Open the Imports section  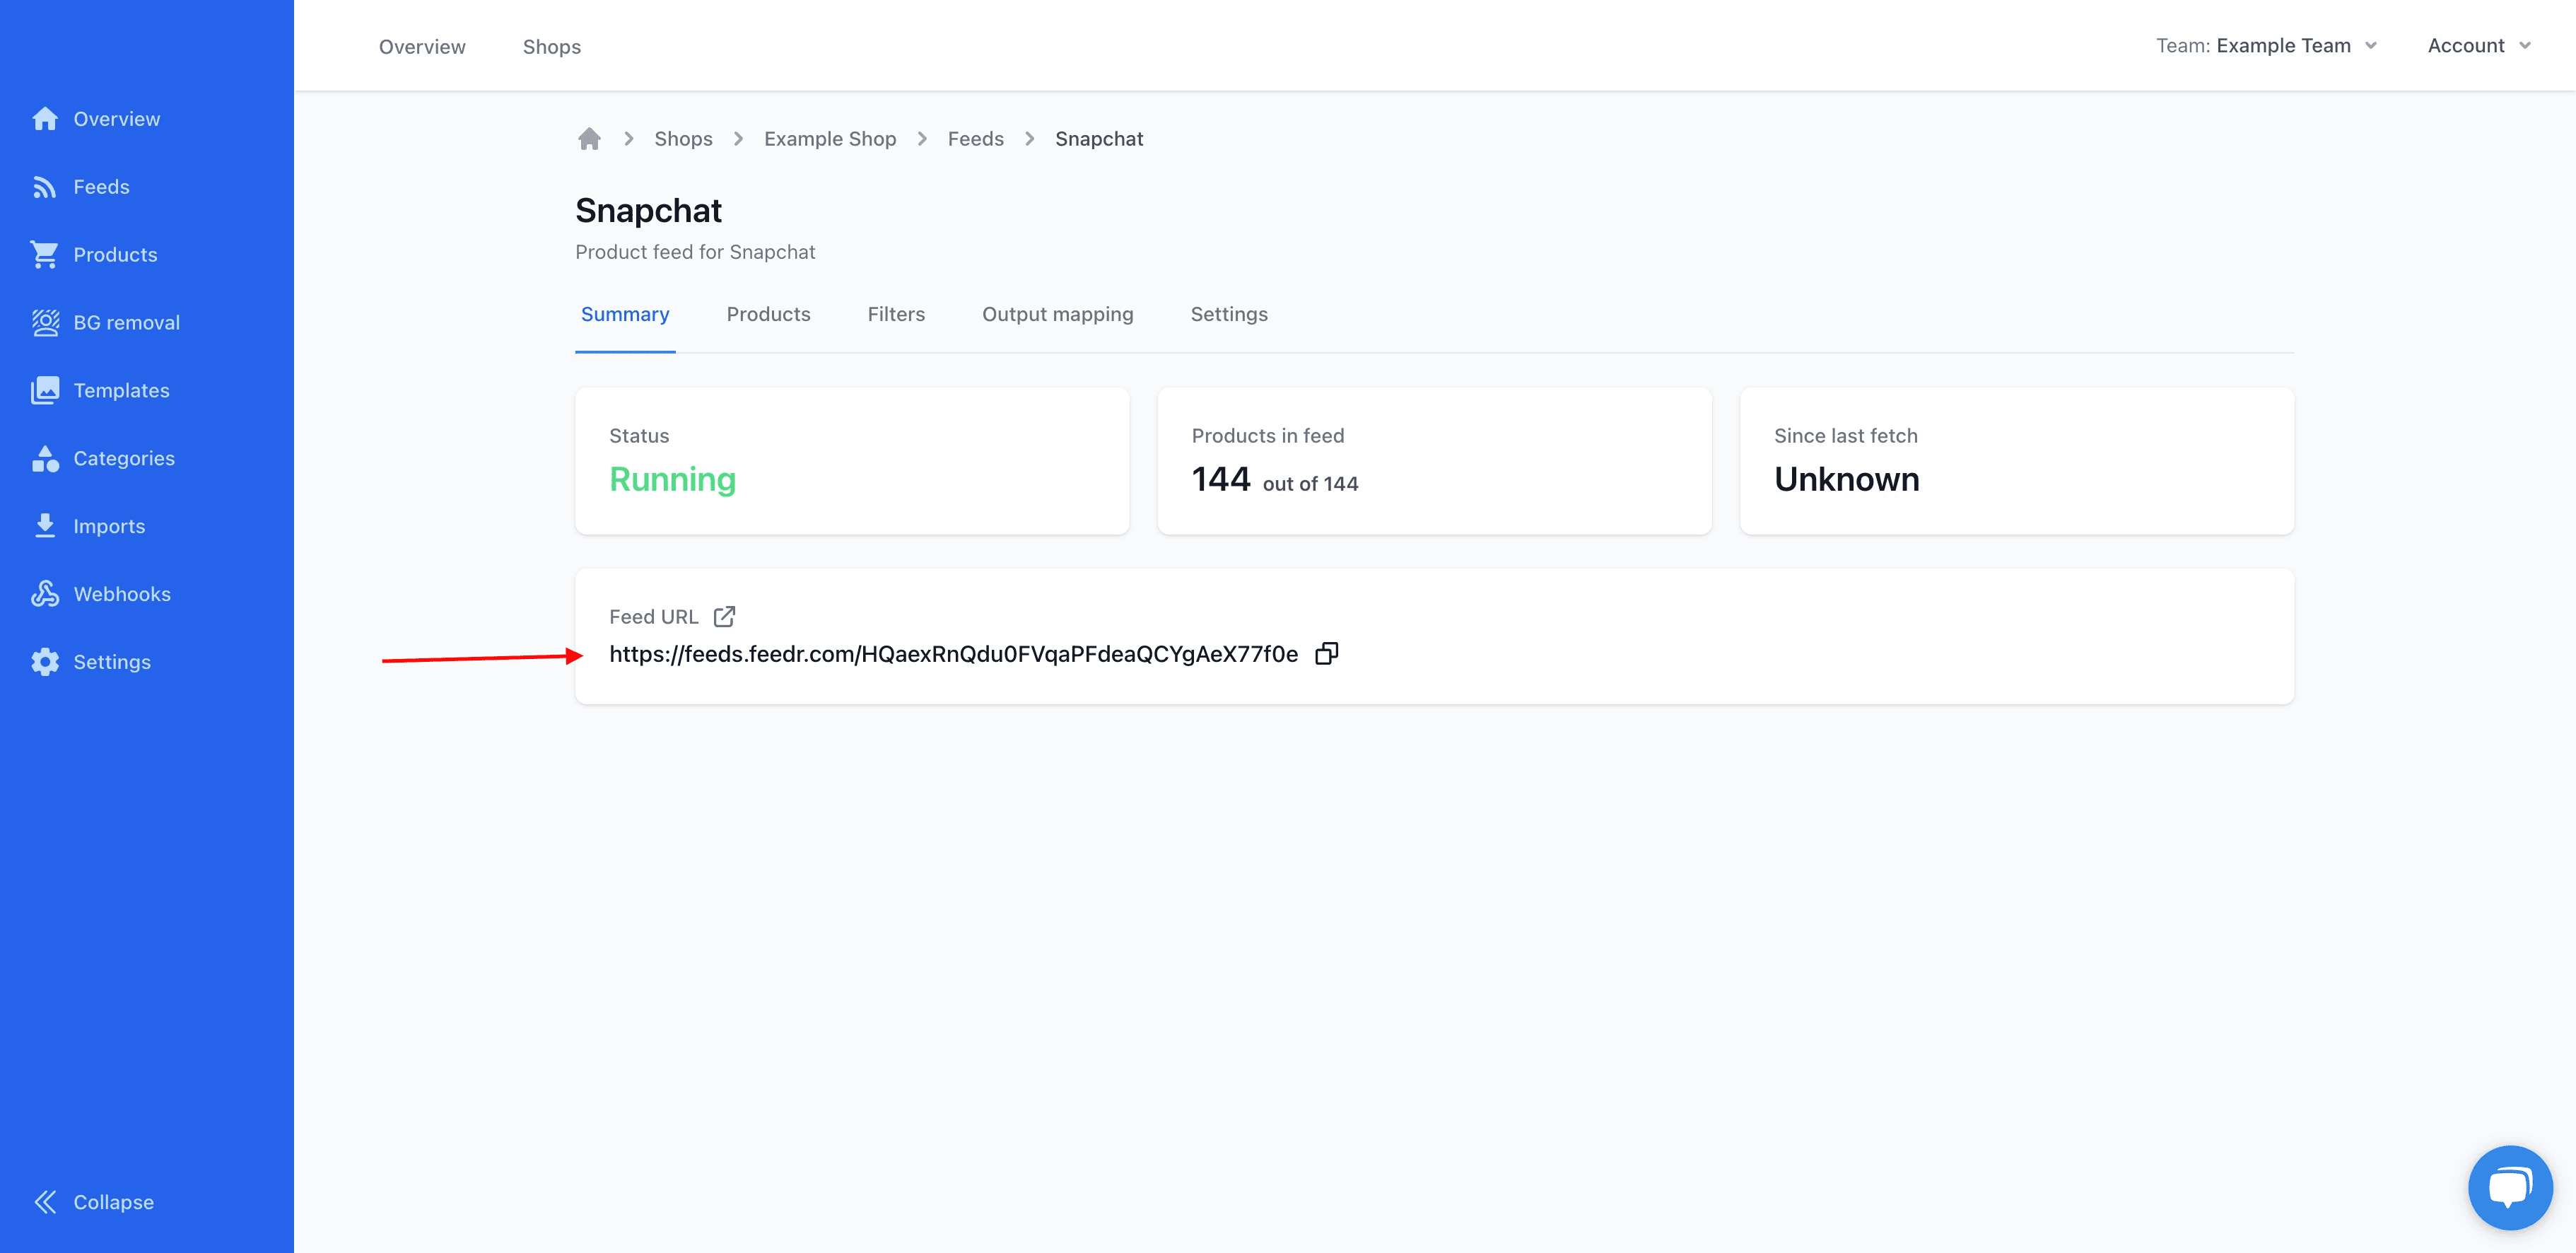point(45,525)
